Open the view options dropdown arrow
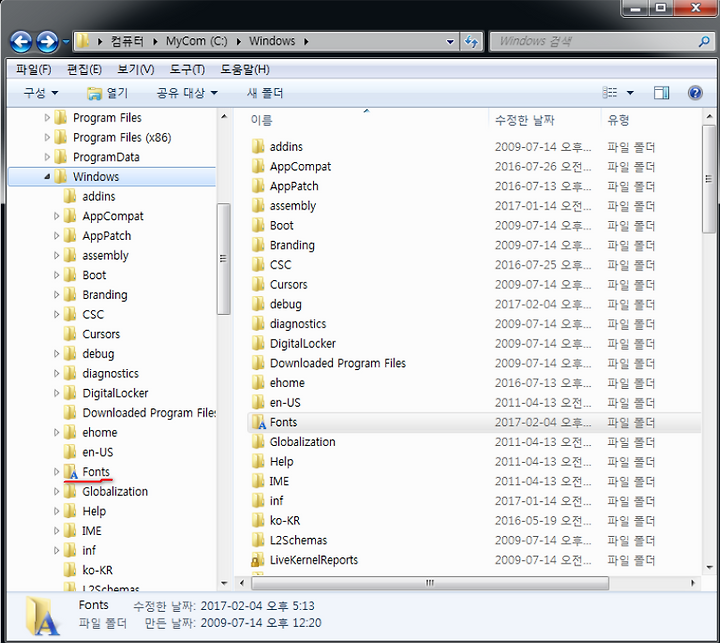Image resolution: width=720 pixels, height=643 pixels. (630, 93)
